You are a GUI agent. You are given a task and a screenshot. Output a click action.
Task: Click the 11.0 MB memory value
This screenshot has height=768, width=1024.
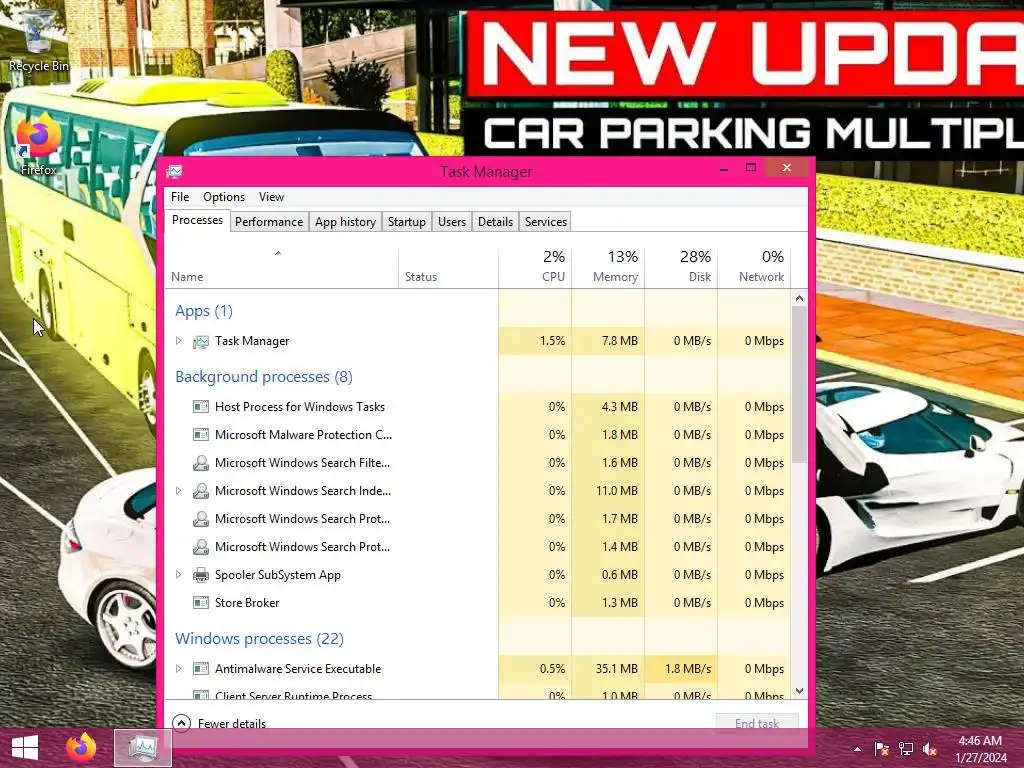pyautogui.click(x=616, y=491)
